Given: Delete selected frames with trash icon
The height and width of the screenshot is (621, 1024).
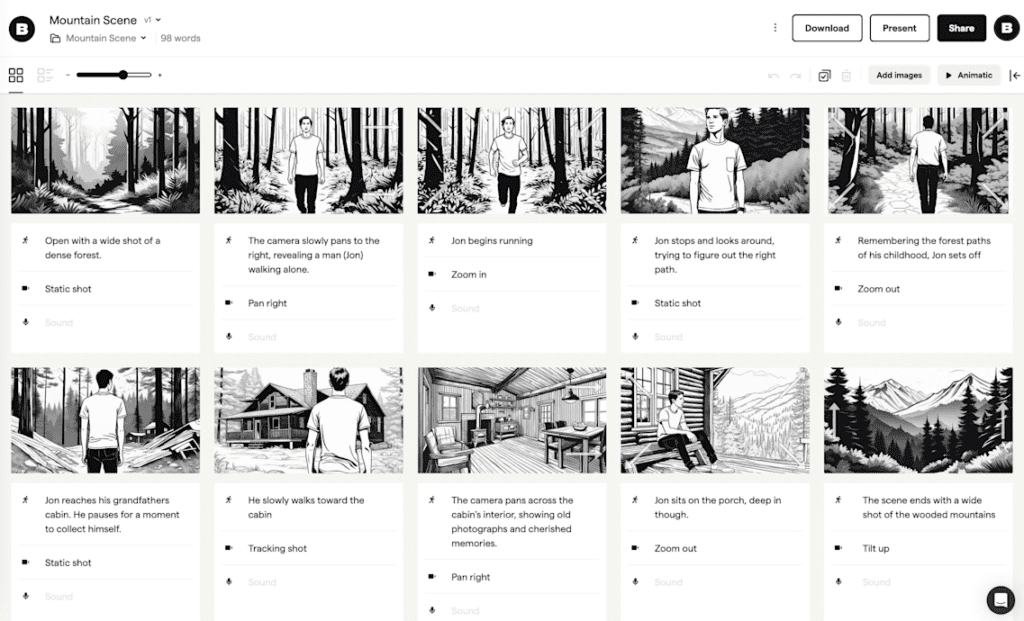Looking at the screenshot, I should (x=846, y=76).
